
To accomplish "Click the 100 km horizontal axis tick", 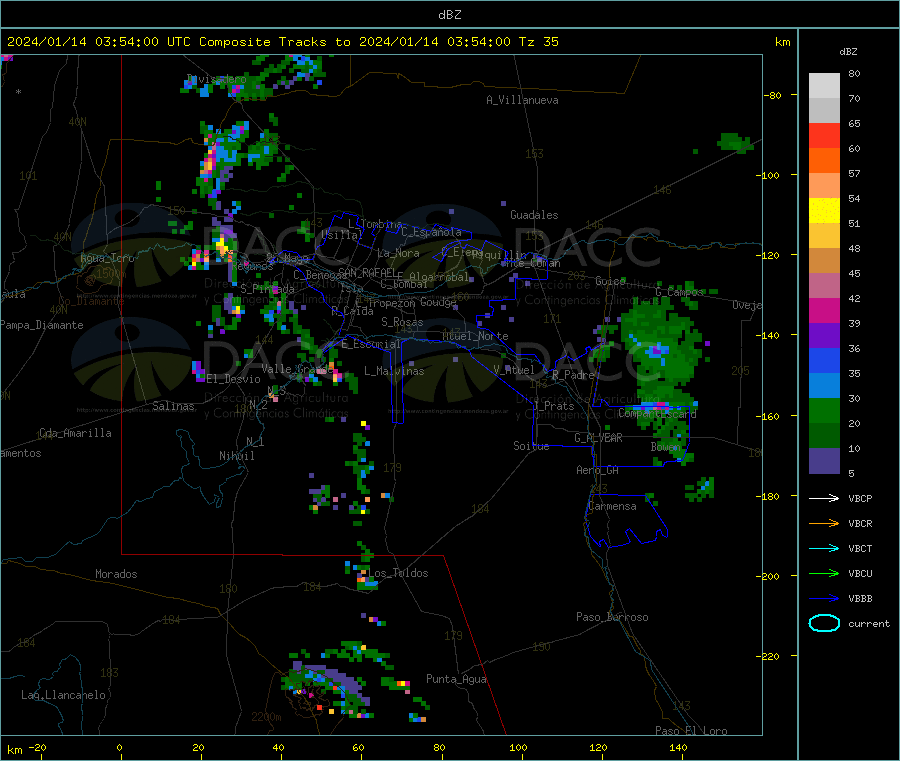I will [518, 747].
